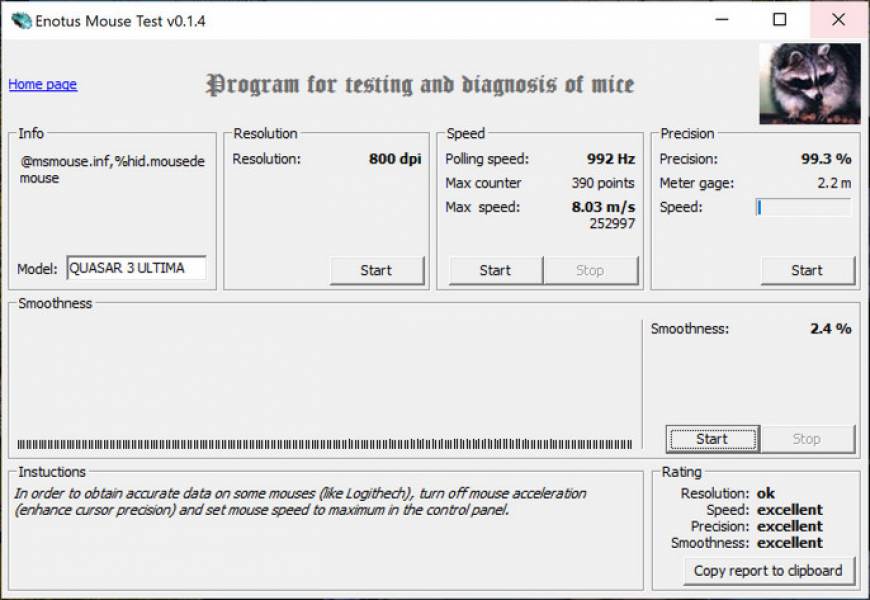Start the Speed test
Viewport: 870px width, 600px height.
coord(495,270)
